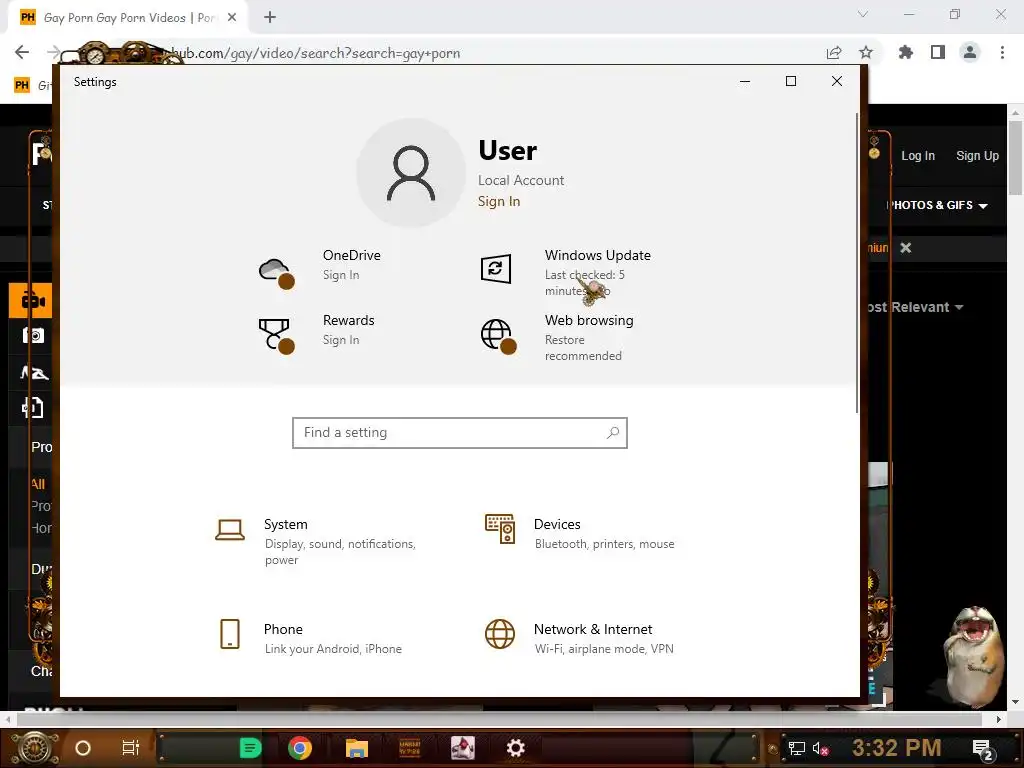Screen dimensions: 1024x768
Task: Click the Chrome page vertical scrollbar thumb
Action: tap(1015, 157)
